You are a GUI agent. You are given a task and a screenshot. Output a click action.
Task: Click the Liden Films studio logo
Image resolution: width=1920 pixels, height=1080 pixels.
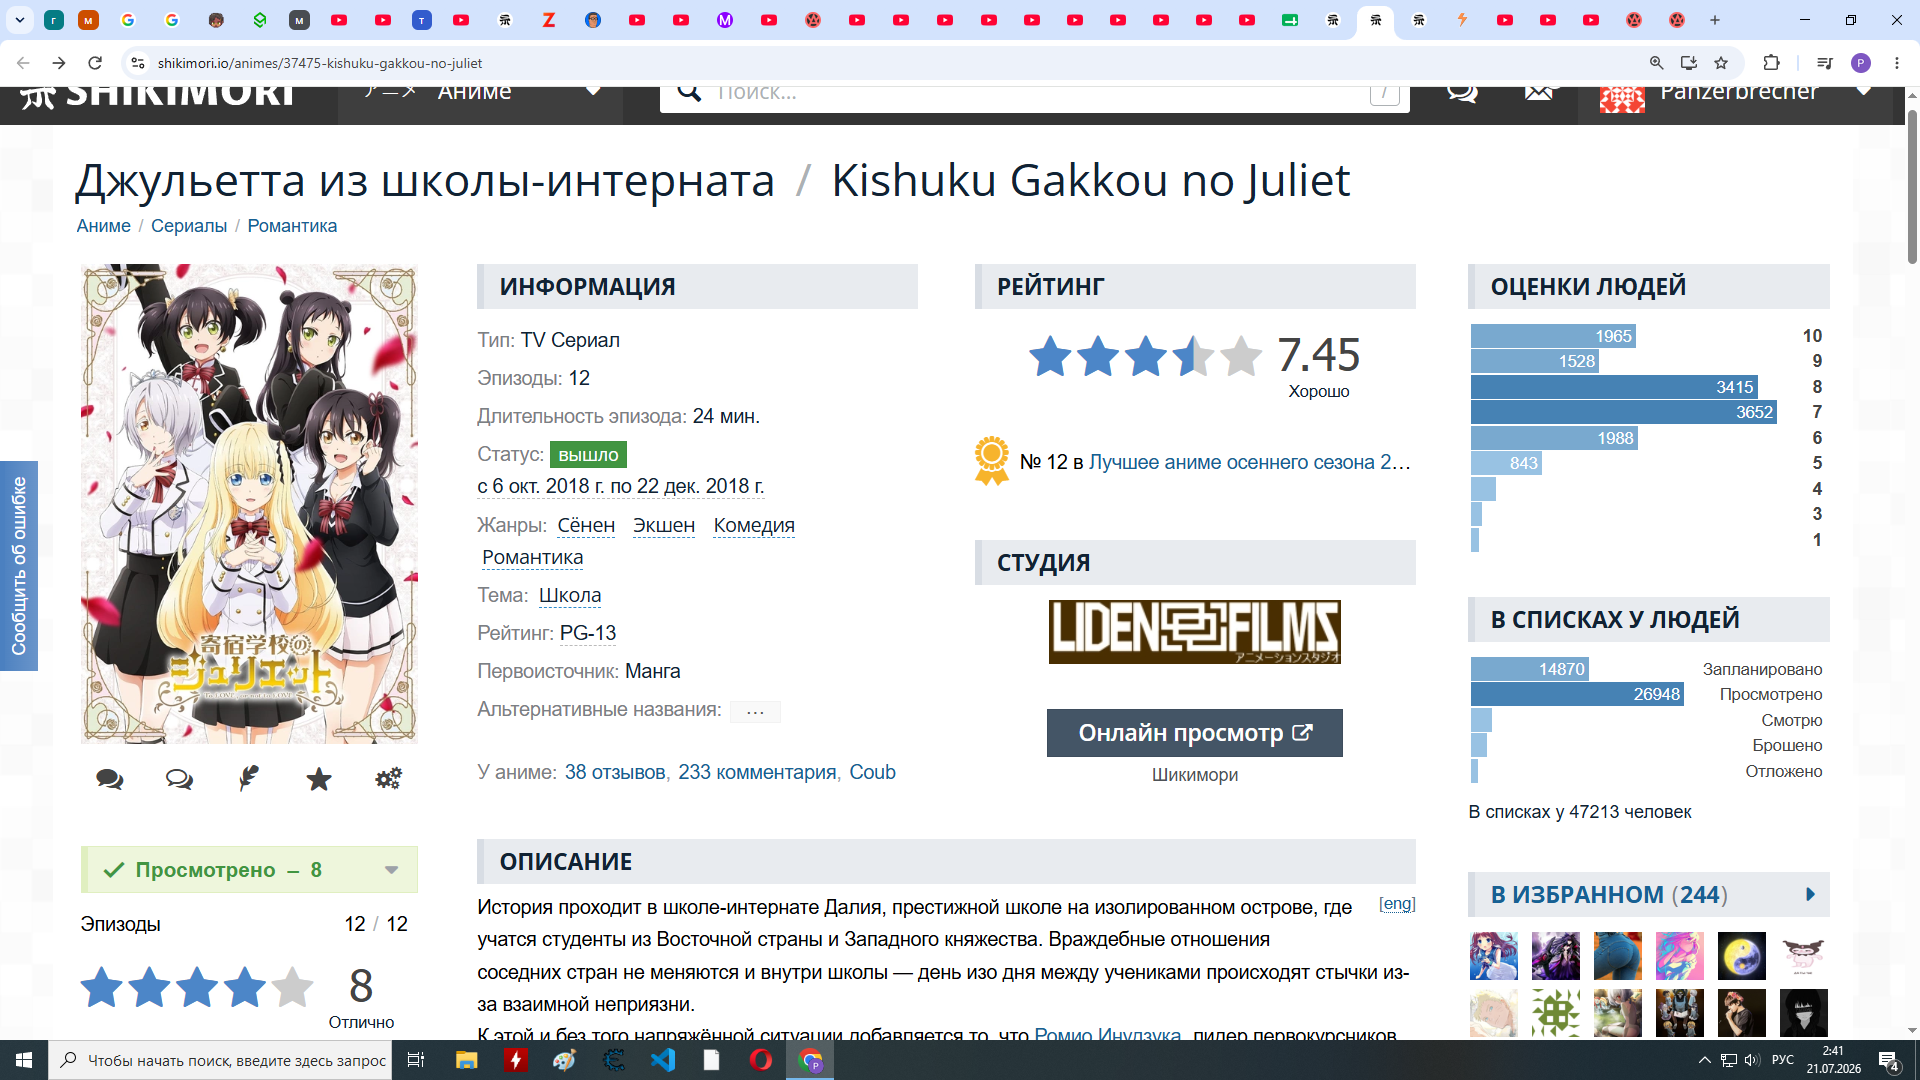coord(1195,632)
